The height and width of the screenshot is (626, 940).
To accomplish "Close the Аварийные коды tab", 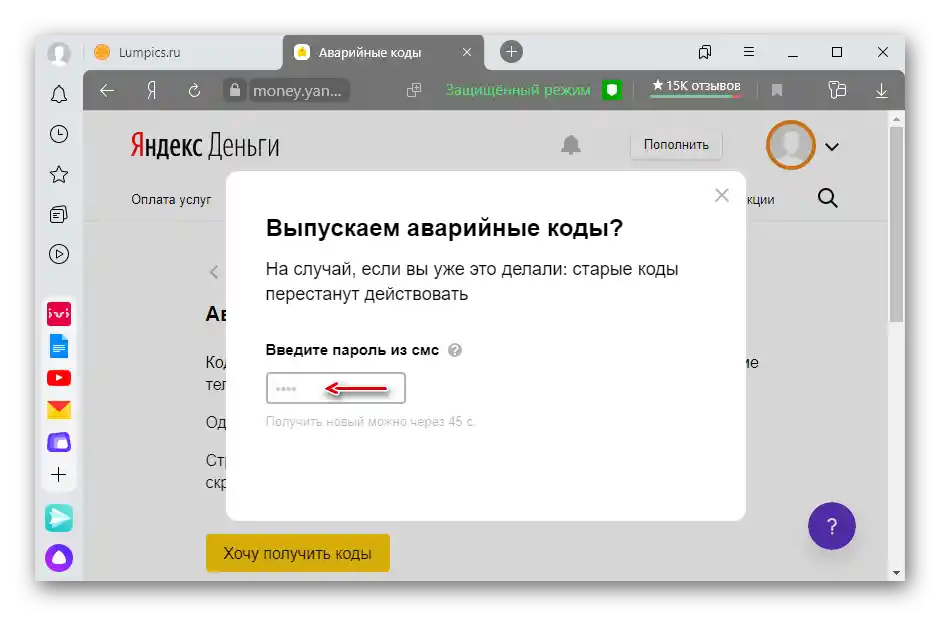I will click(467, 53).
